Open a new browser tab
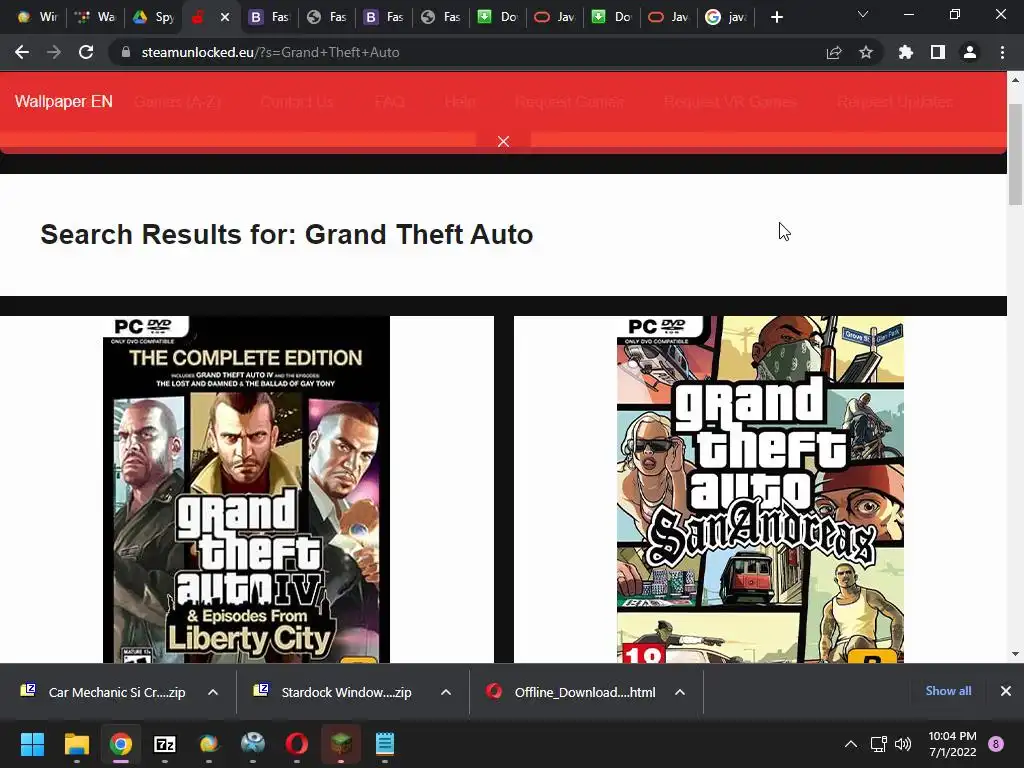1024x768 pixels. coord(776,18)
